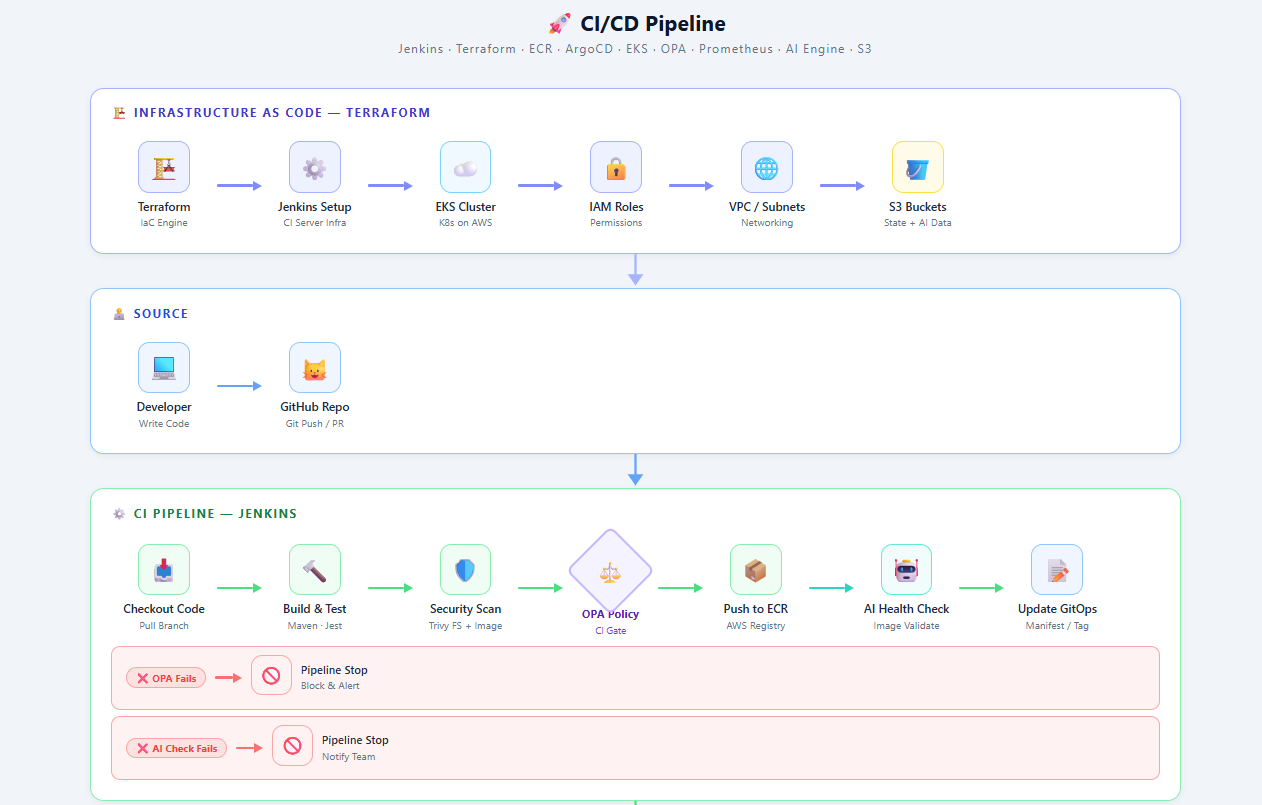This screenshot has width=1262, height=805.
Task: Click the K8s on AWS caption
Action: click(466, 223)
